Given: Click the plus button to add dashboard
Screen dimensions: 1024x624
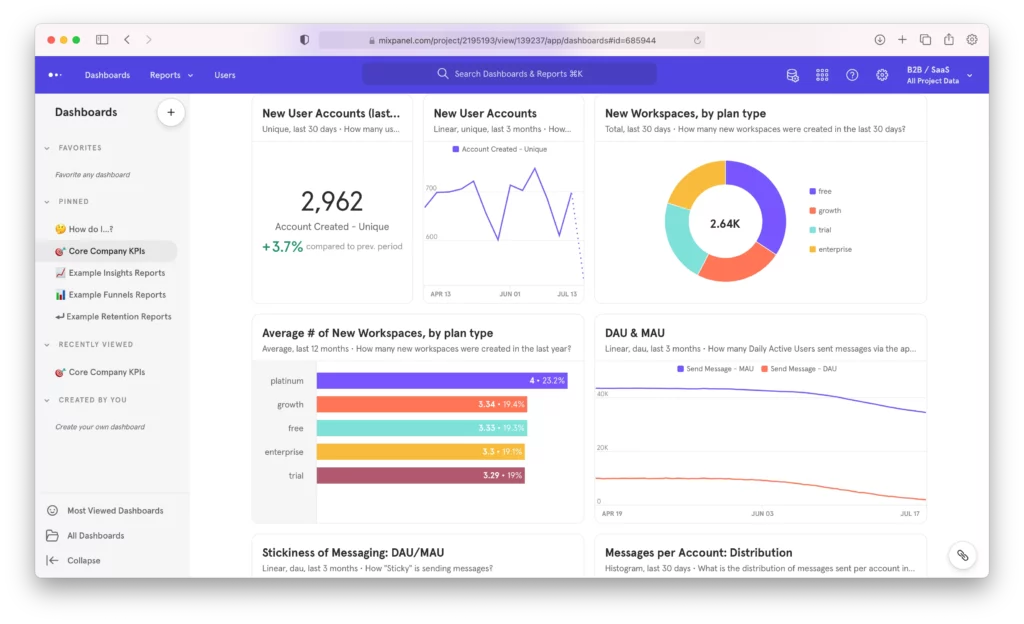Looking at the screenshot, I should (170, 113).
